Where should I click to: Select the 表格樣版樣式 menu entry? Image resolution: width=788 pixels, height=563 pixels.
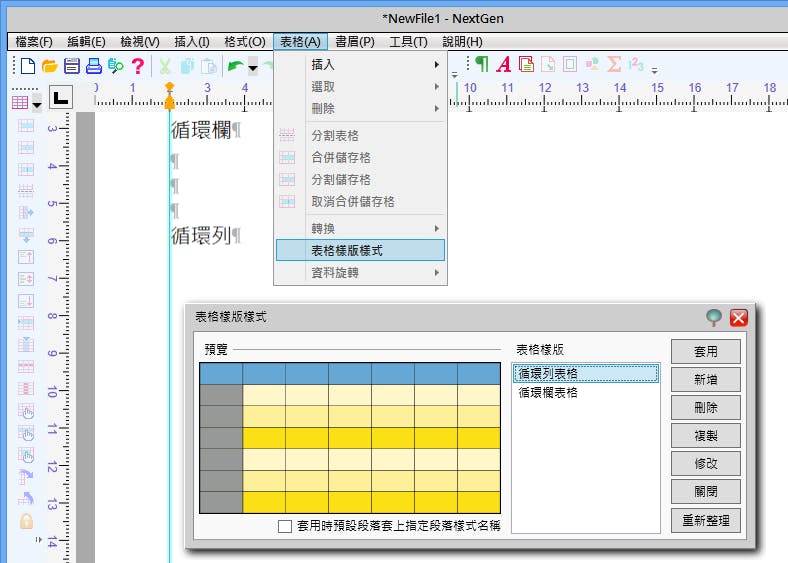(x=360, y=250)
